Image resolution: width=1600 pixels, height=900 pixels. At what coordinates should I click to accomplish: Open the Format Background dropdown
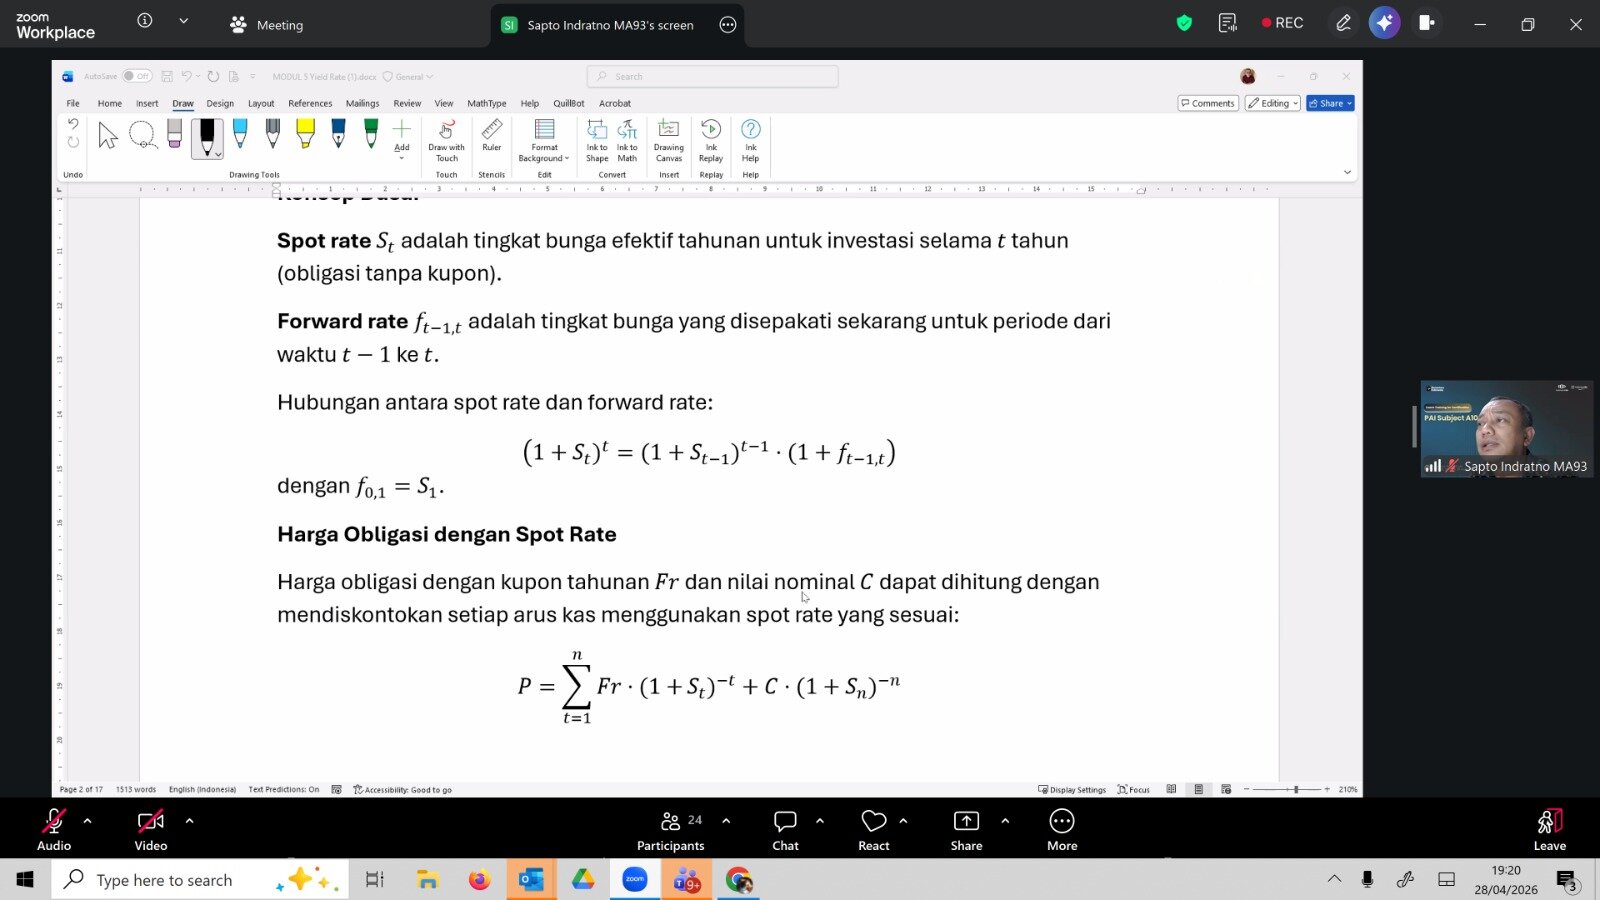544,141
